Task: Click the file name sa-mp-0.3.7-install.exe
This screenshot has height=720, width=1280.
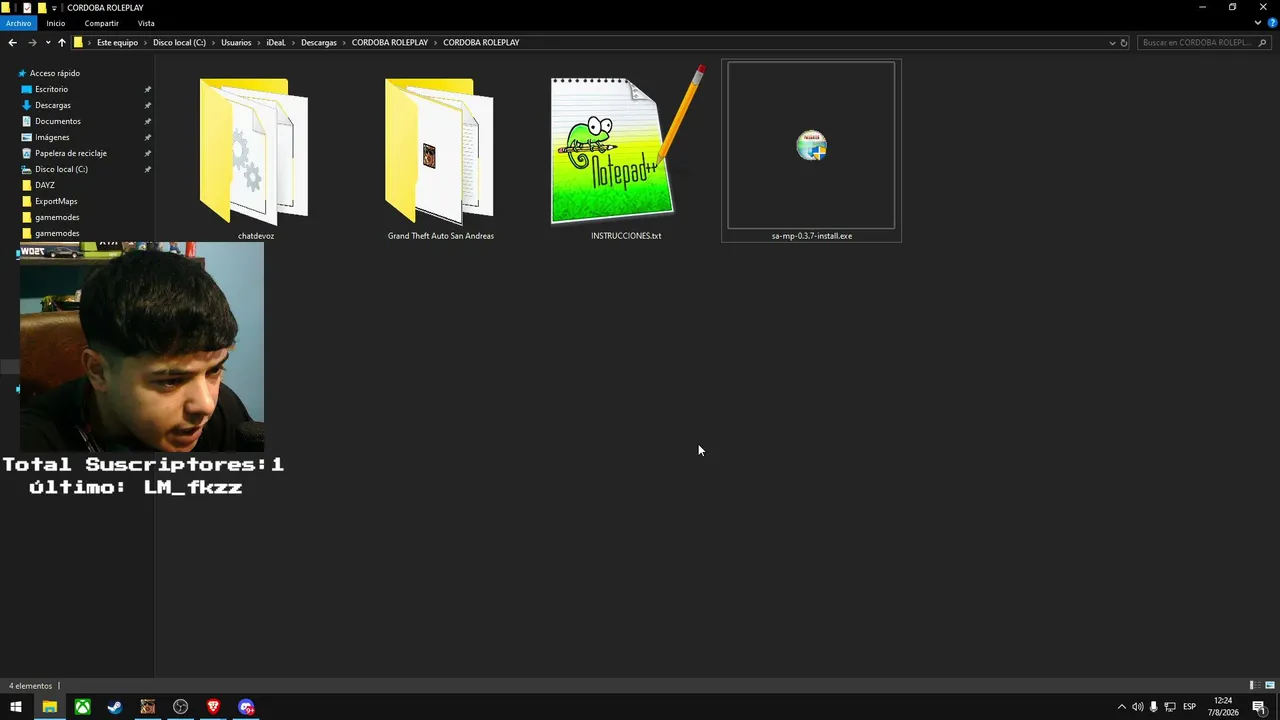Action: coord(811,236)
